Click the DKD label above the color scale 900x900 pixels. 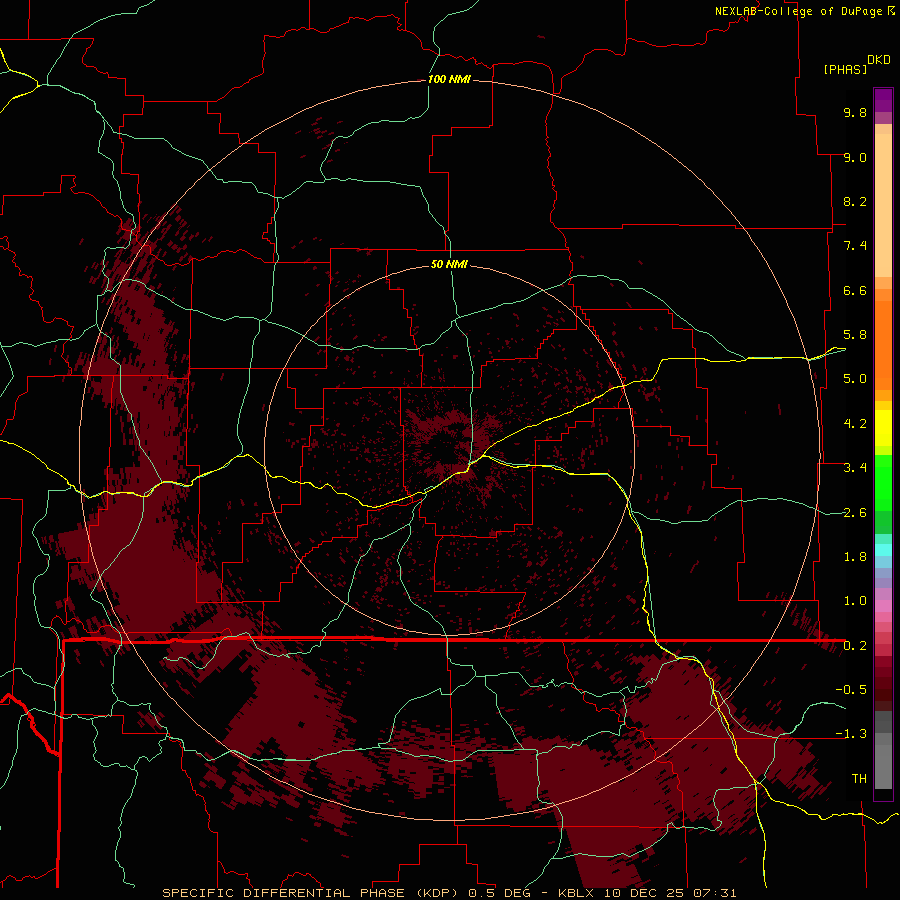pyautogui.click(x=879, y=60)
